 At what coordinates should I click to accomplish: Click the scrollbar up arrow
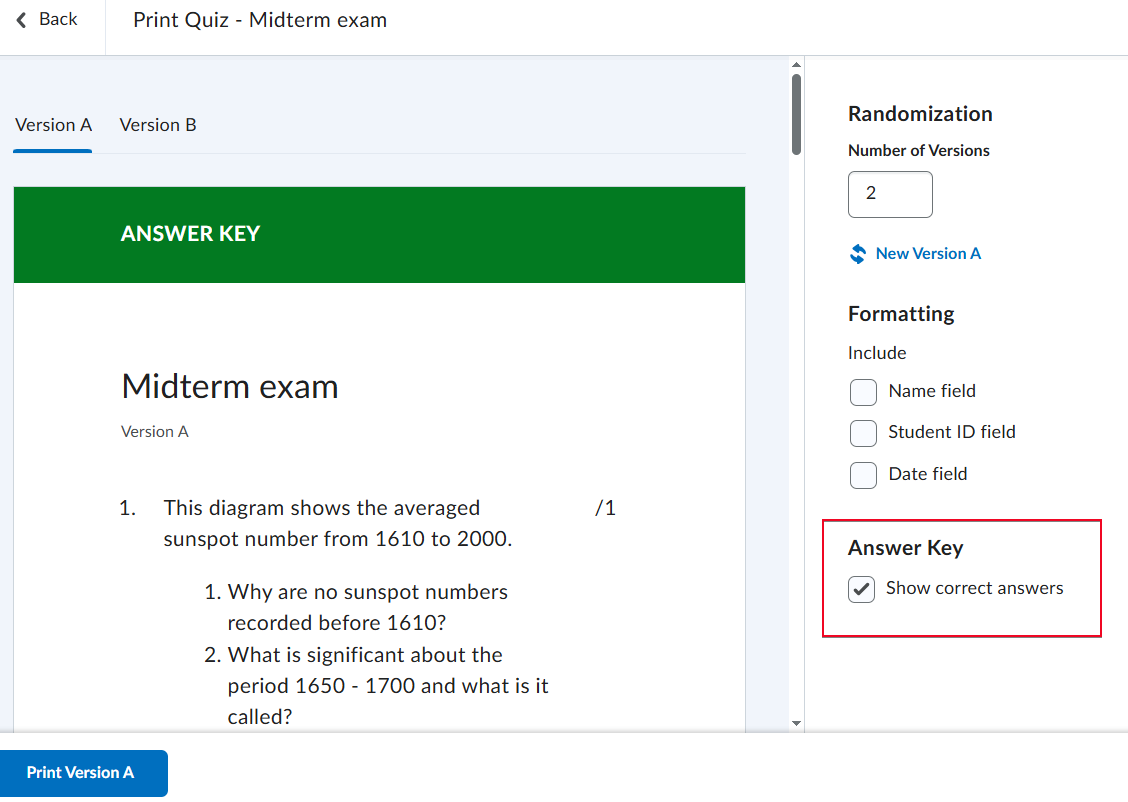(x=796, y=66)
